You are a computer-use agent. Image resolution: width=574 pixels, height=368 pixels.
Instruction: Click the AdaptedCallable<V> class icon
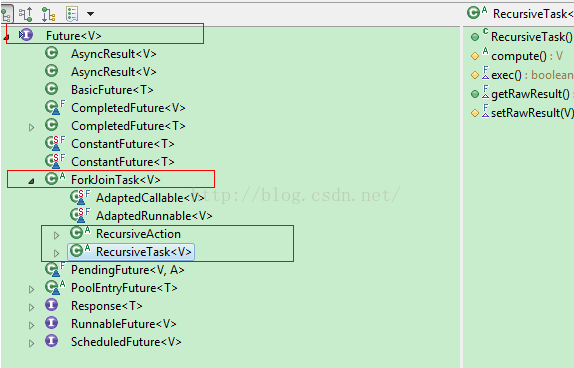[x=80, y=197]
